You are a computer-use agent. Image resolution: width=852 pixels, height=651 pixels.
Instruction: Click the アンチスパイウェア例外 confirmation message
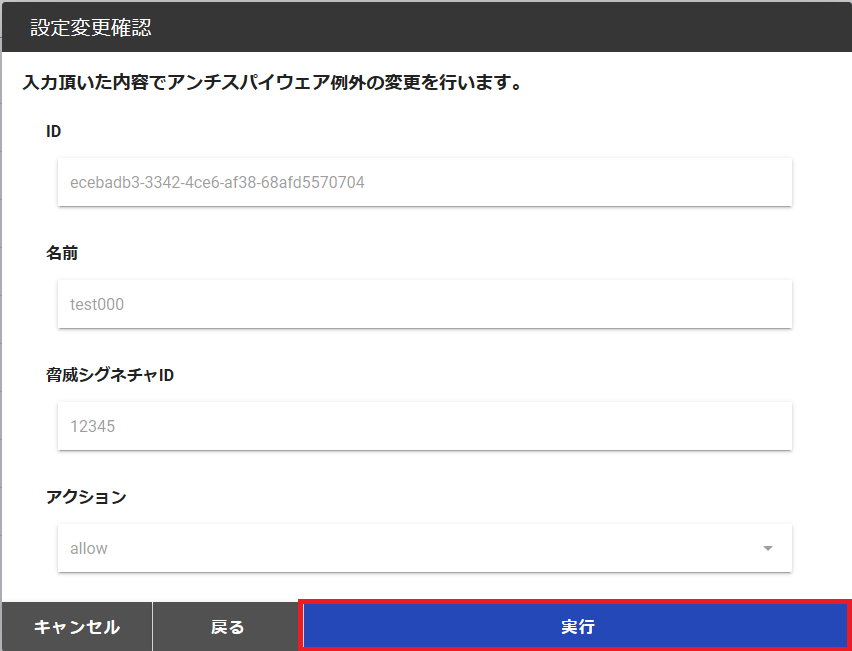coord(273,83)
